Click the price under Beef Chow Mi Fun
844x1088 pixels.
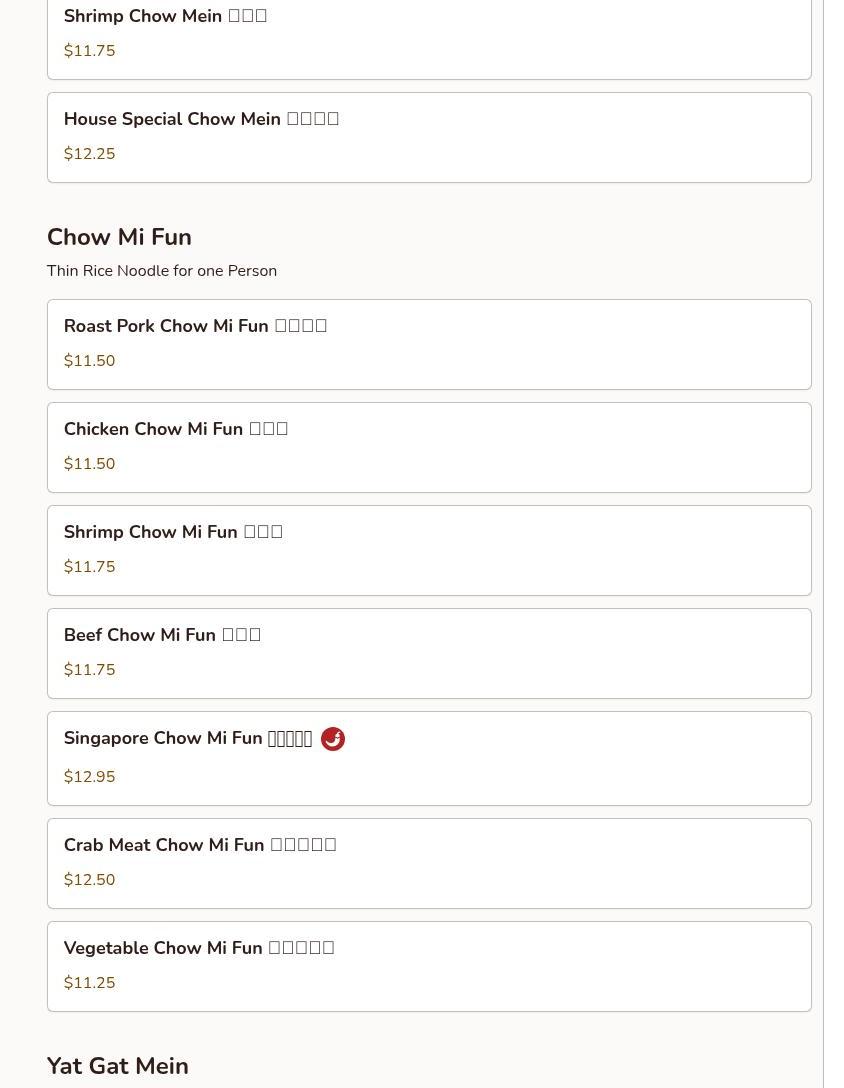[x=89, y=670]
